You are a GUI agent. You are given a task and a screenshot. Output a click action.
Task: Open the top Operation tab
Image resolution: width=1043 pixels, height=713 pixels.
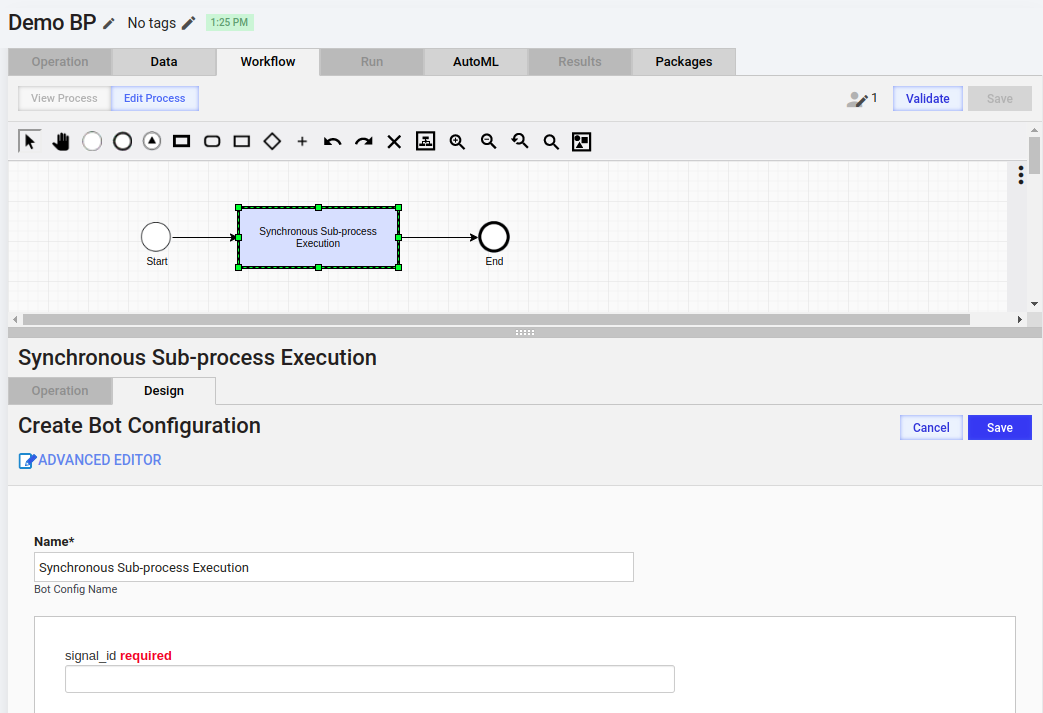click(60, 62)
